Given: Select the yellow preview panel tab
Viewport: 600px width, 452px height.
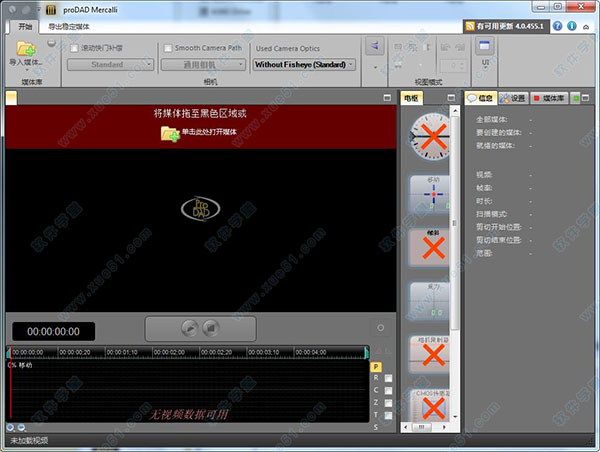Looking at the screenshot, I should pyautogui.click(x=11, y=98).
